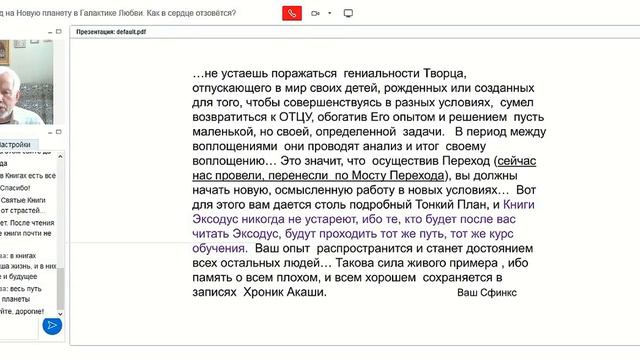
Task: Click the 'Спасибо!' chat message
Action: 15,188
